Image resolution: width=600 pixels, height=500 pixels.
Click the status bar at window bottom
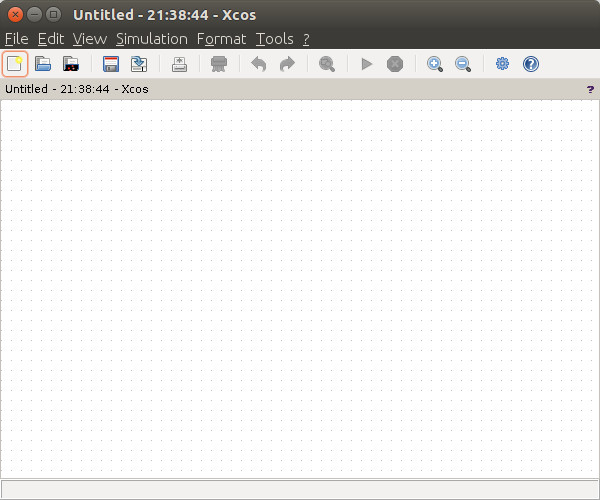300,489
